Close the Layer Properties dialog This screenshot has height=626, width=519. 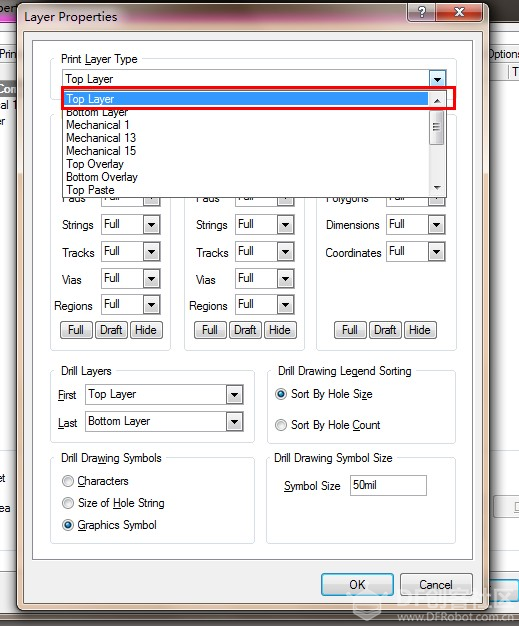(x=460, y=12)
